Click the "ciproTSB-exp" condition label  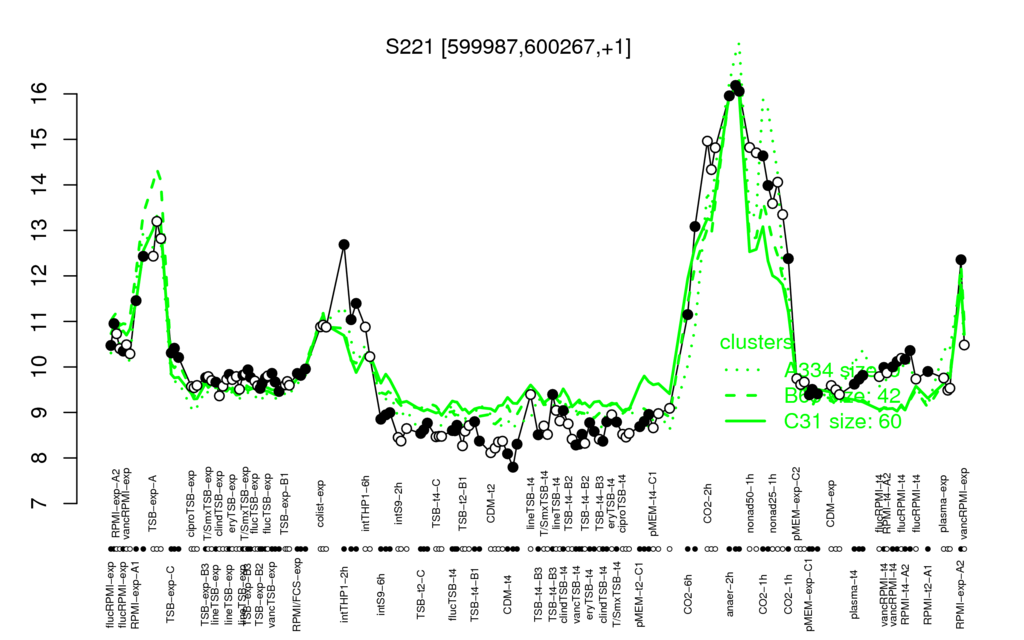tap(192, 502)
